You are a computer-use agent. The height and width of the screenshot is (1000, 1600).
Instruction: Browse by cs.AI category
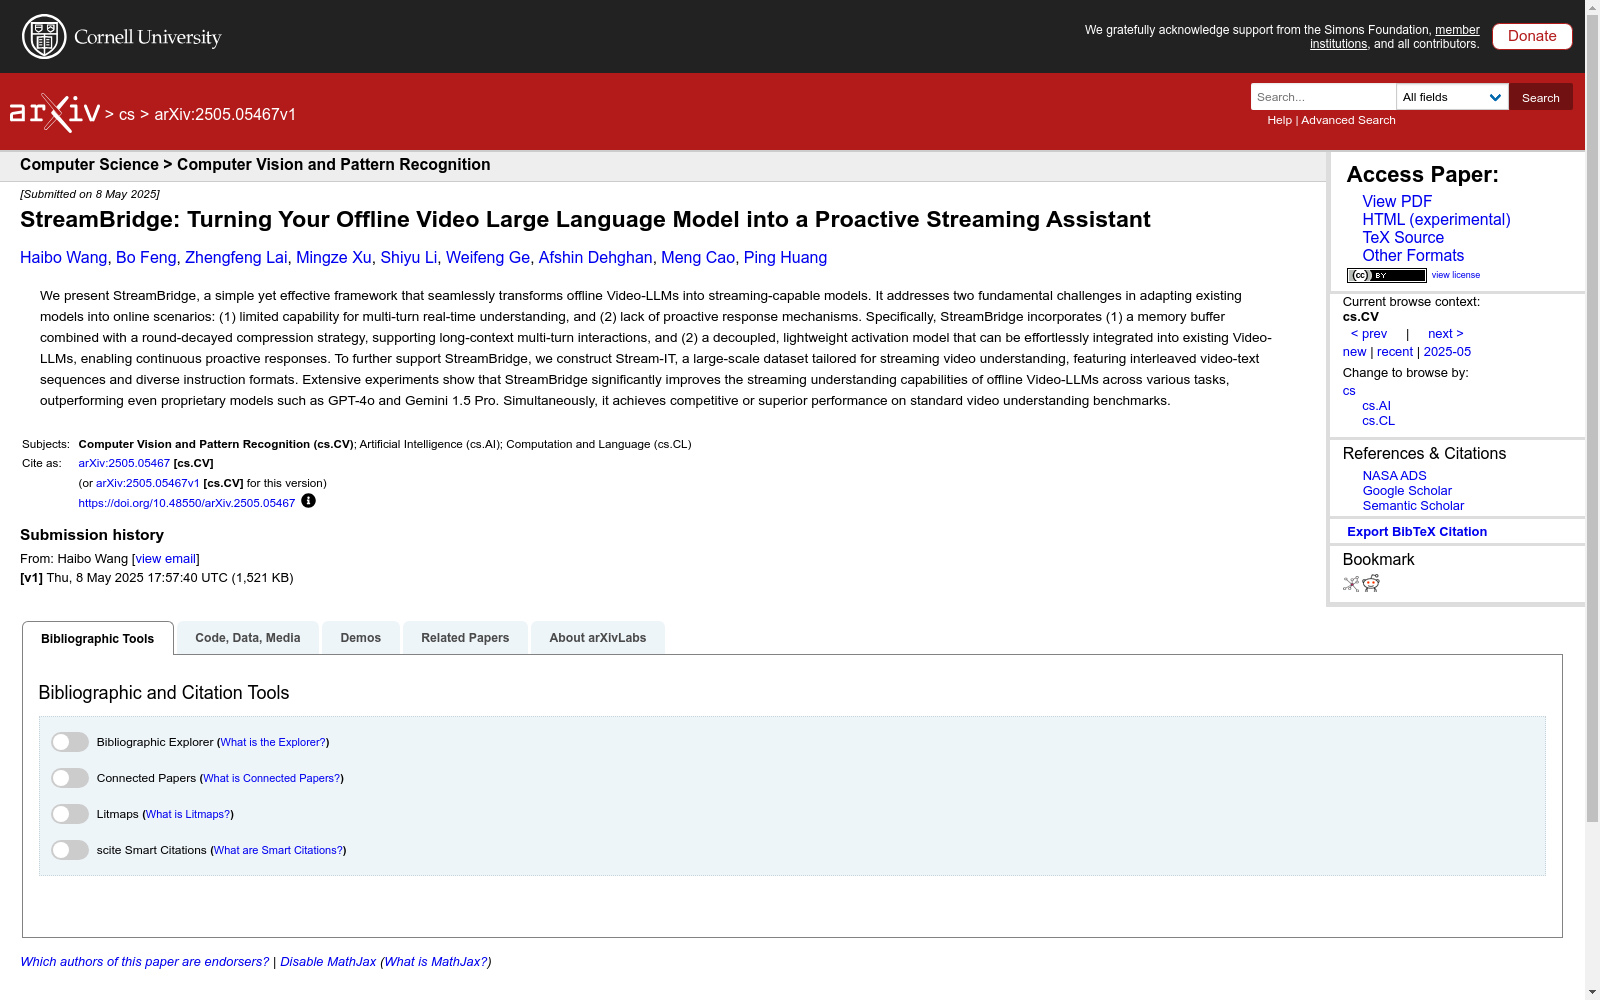point(1376,406)
